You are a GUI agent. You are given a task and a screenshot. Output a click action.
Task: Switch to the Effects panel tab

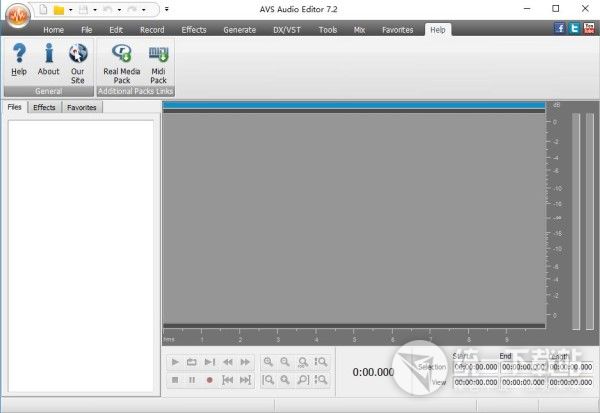coord(44,108)
